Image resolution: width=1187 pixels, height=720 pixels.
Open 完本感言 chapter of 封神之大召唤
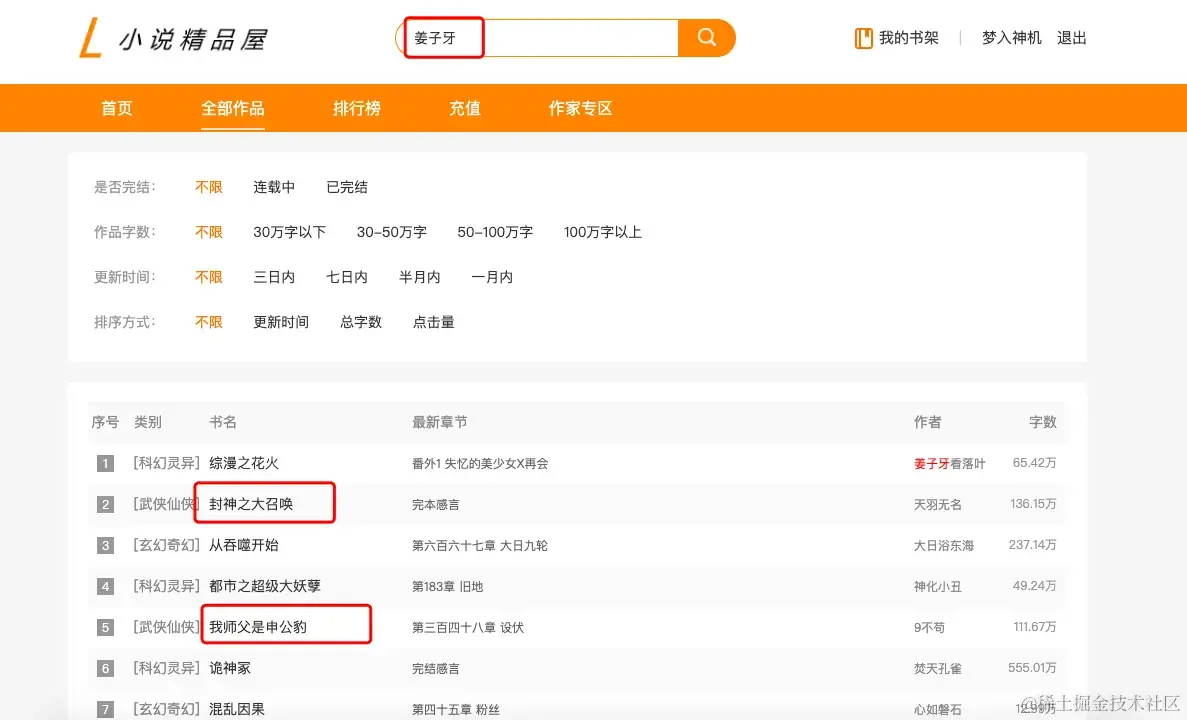coord(435,504)
